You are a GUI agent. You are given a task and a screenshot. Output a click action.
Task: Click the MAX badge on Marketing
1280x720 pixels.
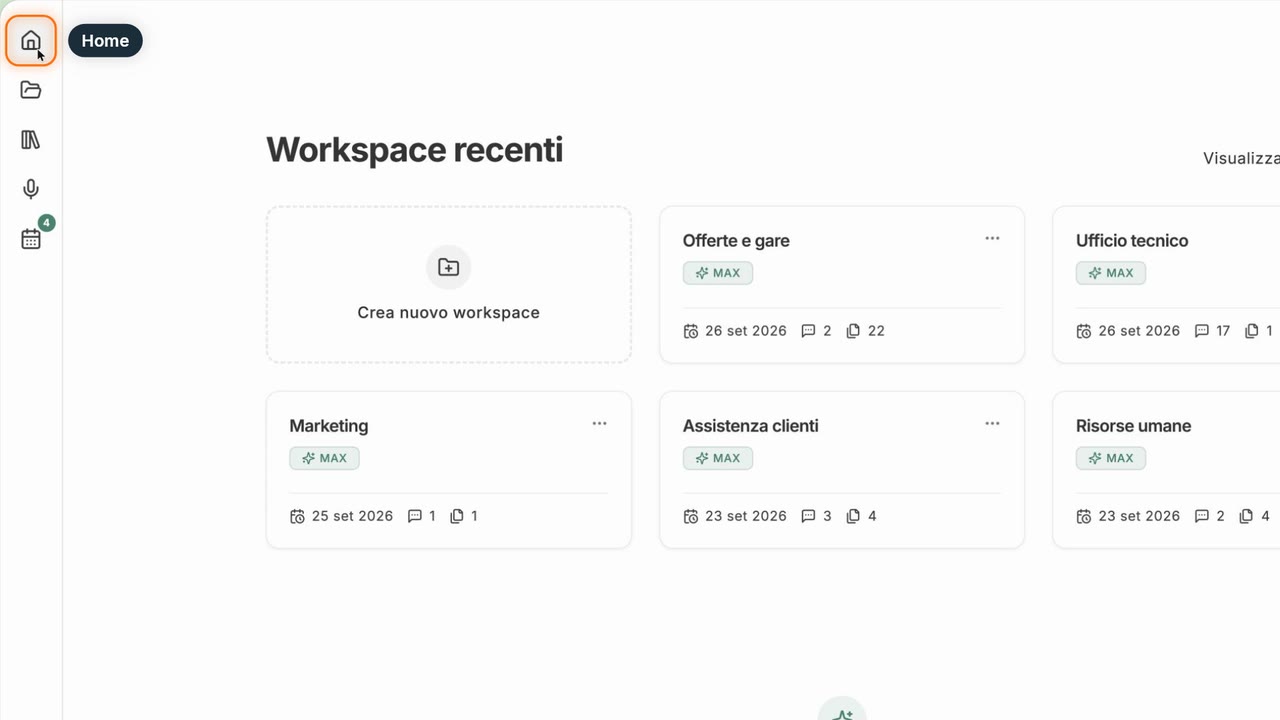(x=324, y=458)
